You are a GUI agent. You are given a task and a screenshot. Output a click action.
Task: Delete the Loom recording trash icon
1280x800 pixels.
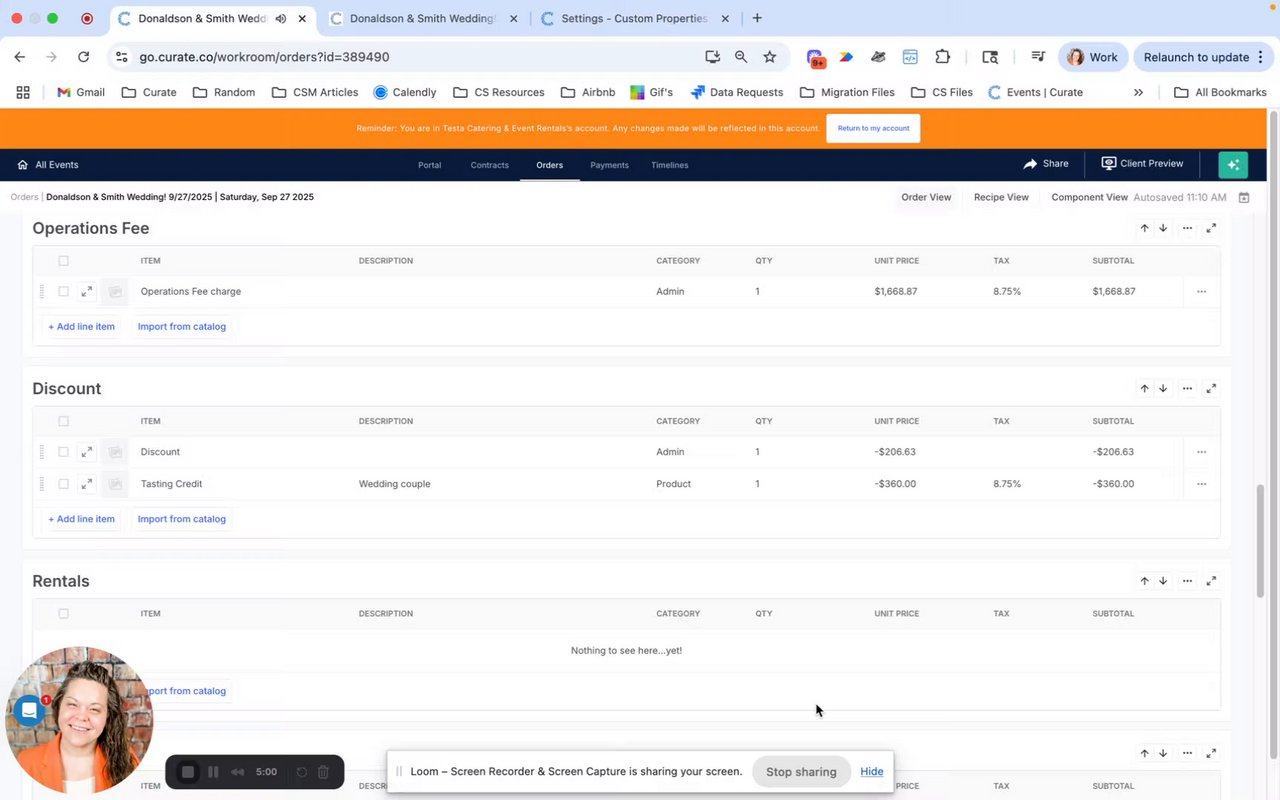pyautogui.click(x=323, y=772)
